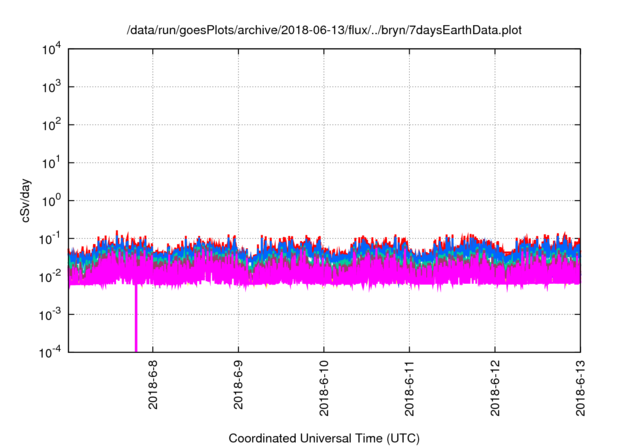The height and width of the screenshot is (448, 640).
Task: Click the cSv/day y-axis label
Action: click(25, 200)
